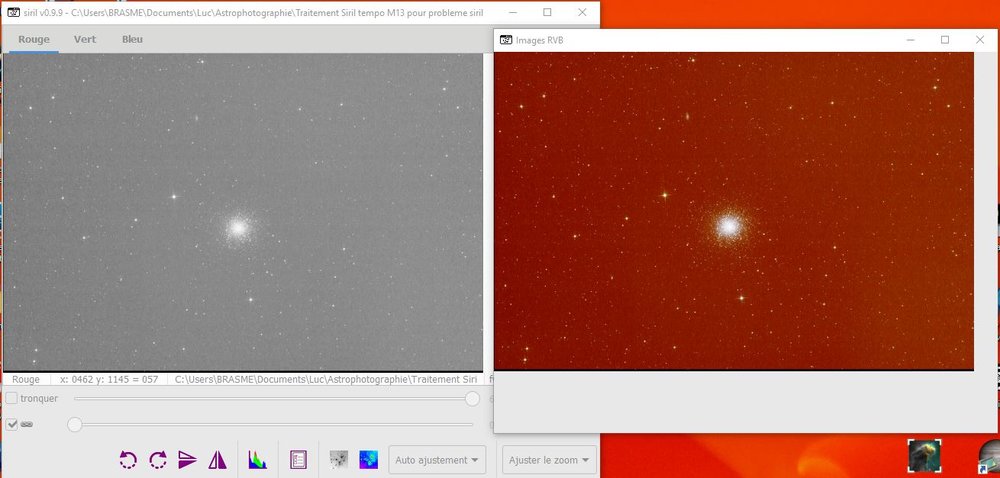Image resolution: width=1000 pixels, height=478 pixels.
Task: Rotate the image 90° counter-clockwise
Action: (x=128, y=460)
